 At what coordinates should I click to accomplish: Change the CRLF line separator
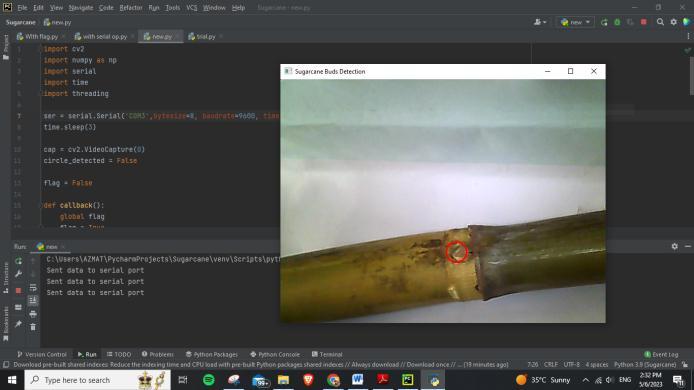(551, 365)
